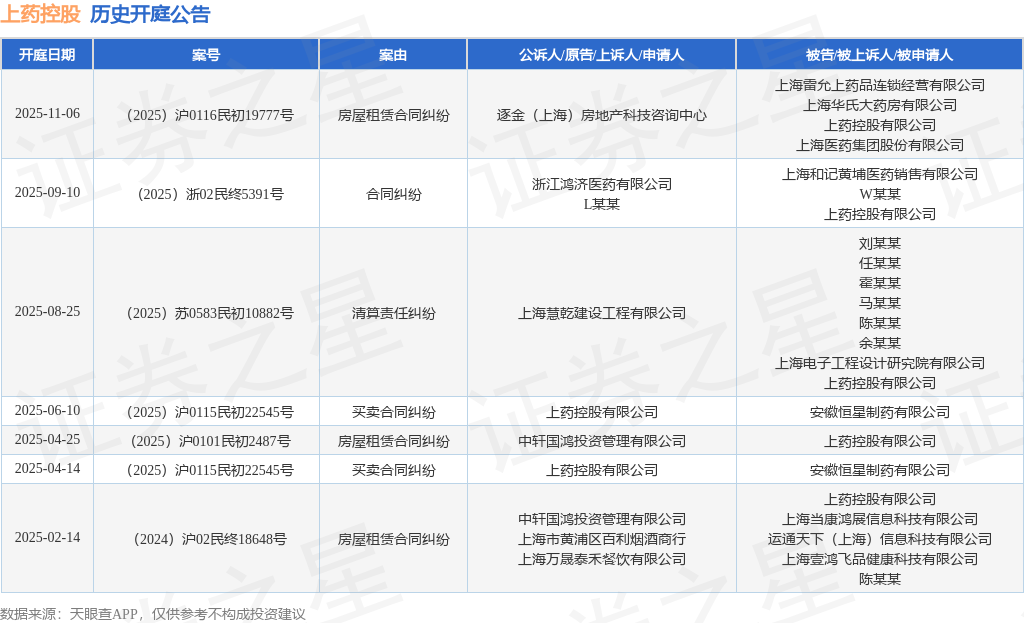This screenshot has width=1024, height=623.
Task: Click appellant 上海市黄浦区百利烟酒商行
Action: click(x=601, y=539)
